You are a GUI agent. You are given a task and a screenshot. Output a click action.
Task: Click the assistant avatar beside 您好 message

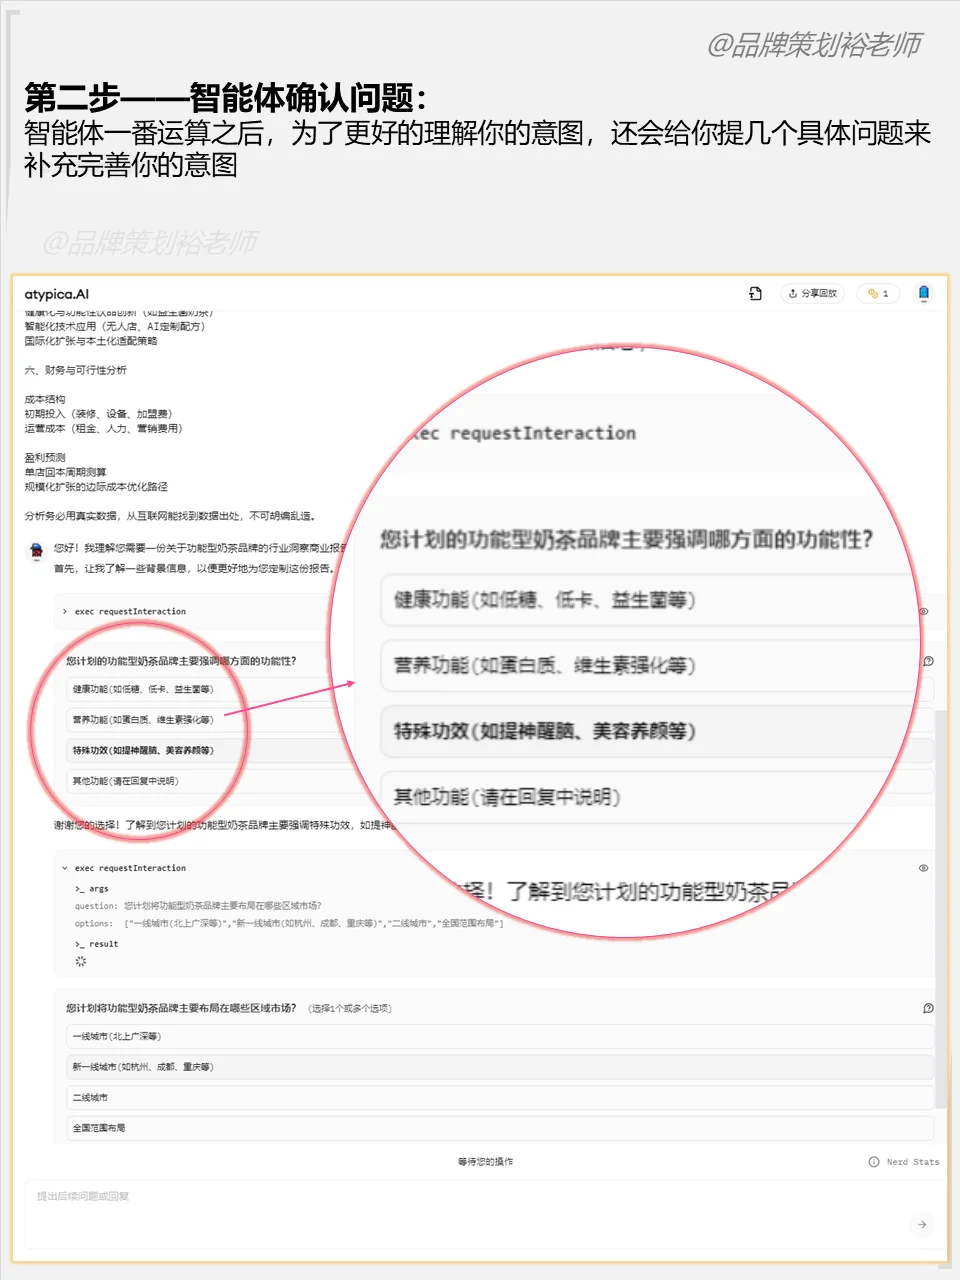click(36, 551)
